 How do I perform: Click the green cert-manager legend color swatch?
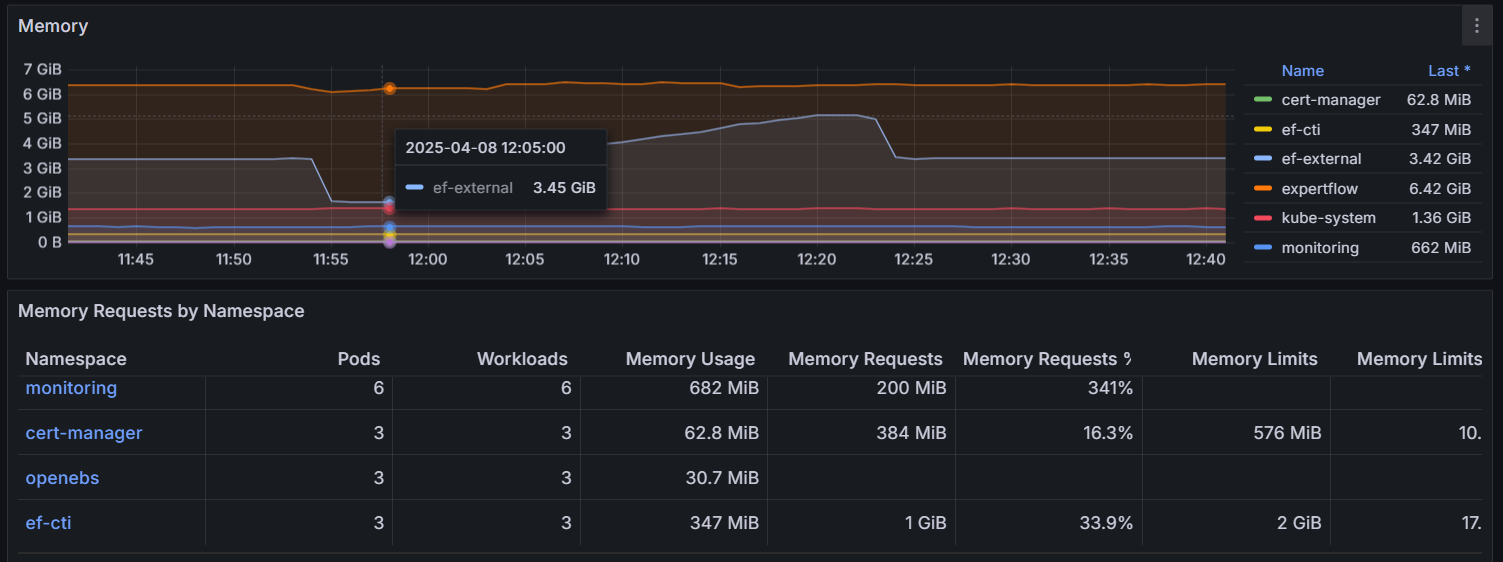[x=1262, y=100]
